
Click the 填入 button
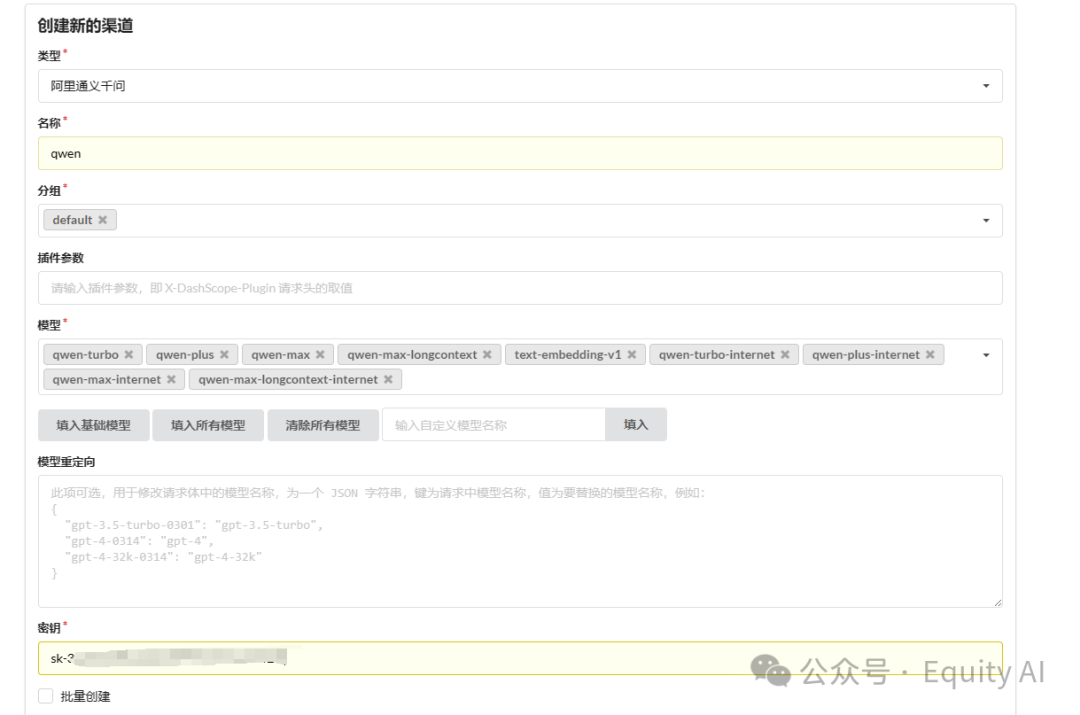point(636,424)
